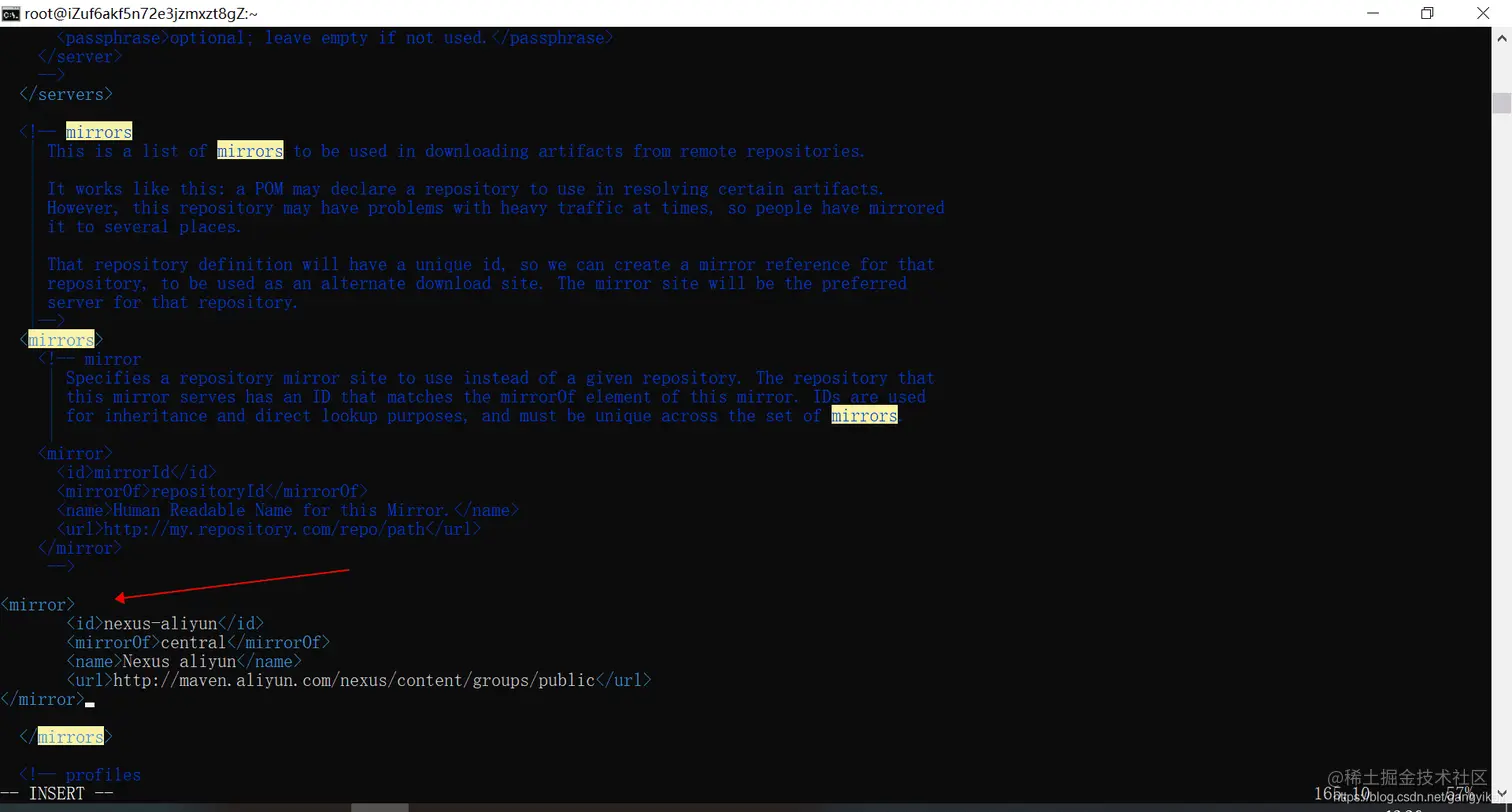This screenshot has height=812, width=1512.
Task: Click the line starting 'this mirror serves has'
Action: click(496, 397)
